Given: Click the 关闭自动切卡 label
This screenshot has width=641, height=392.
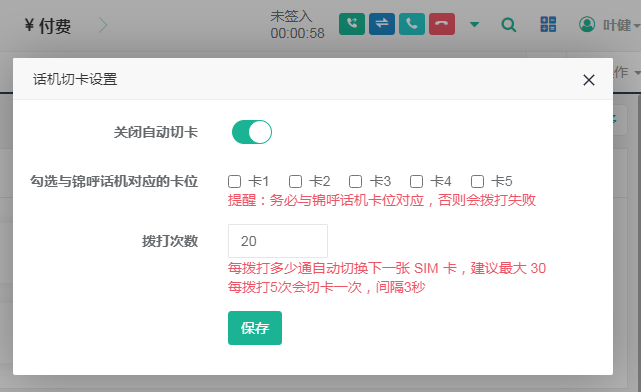Looking at the screenshot, I should point(156,132).
